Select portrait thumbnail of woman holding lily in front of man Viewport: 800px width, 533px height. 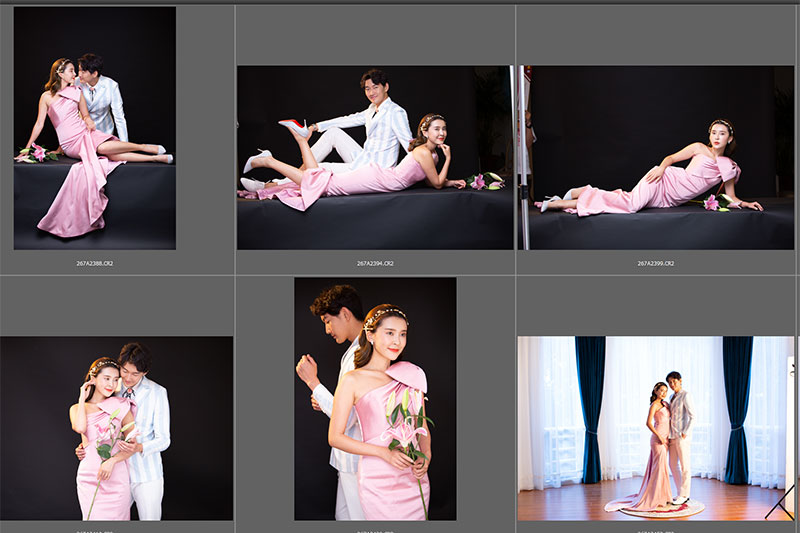pos(375,399)
